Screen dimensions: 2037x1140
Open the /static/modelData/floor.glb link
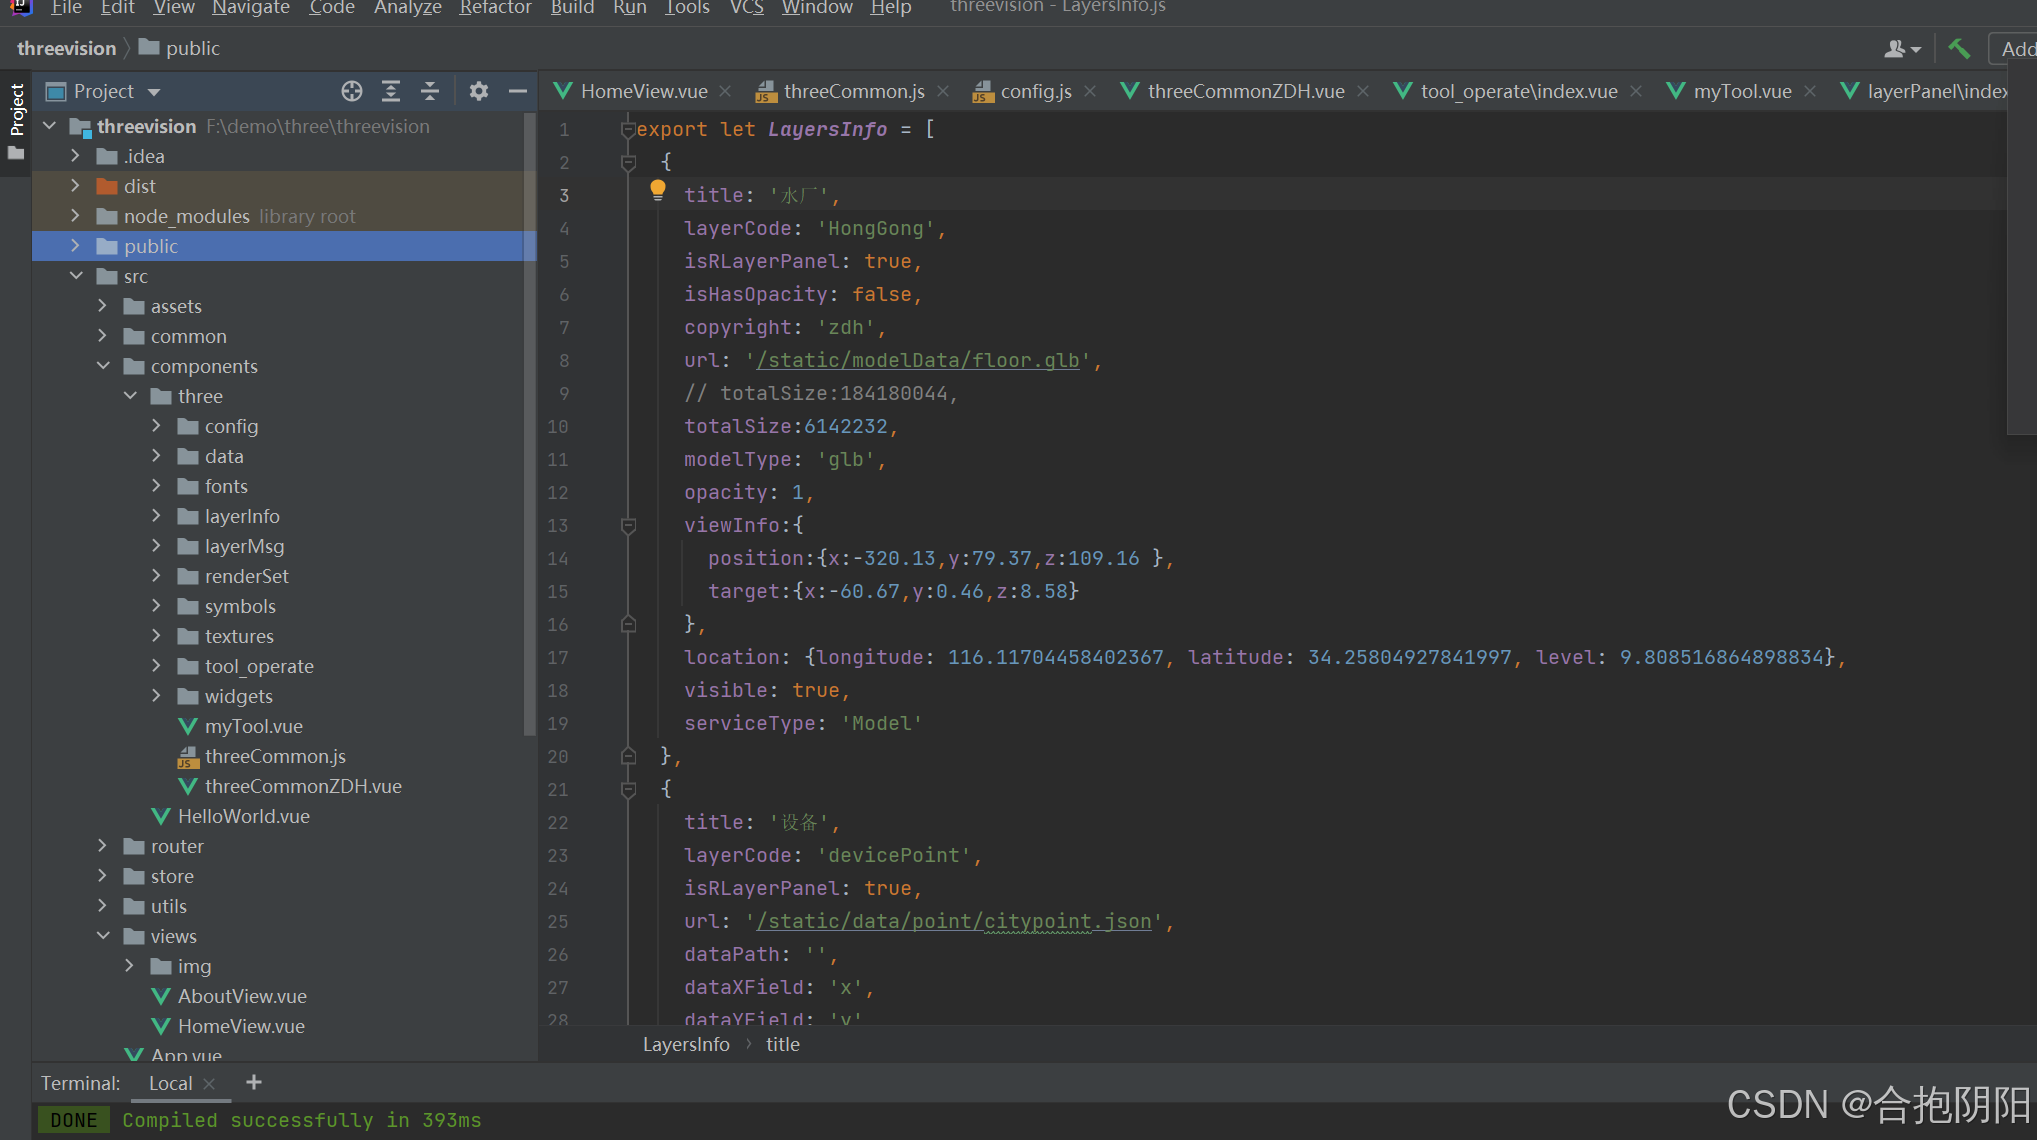point(918,360)
